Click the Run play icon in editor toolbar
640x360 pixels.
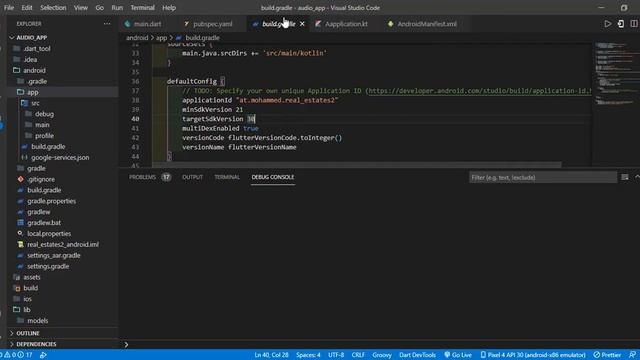pyautogui.click(x=607, y=24)
